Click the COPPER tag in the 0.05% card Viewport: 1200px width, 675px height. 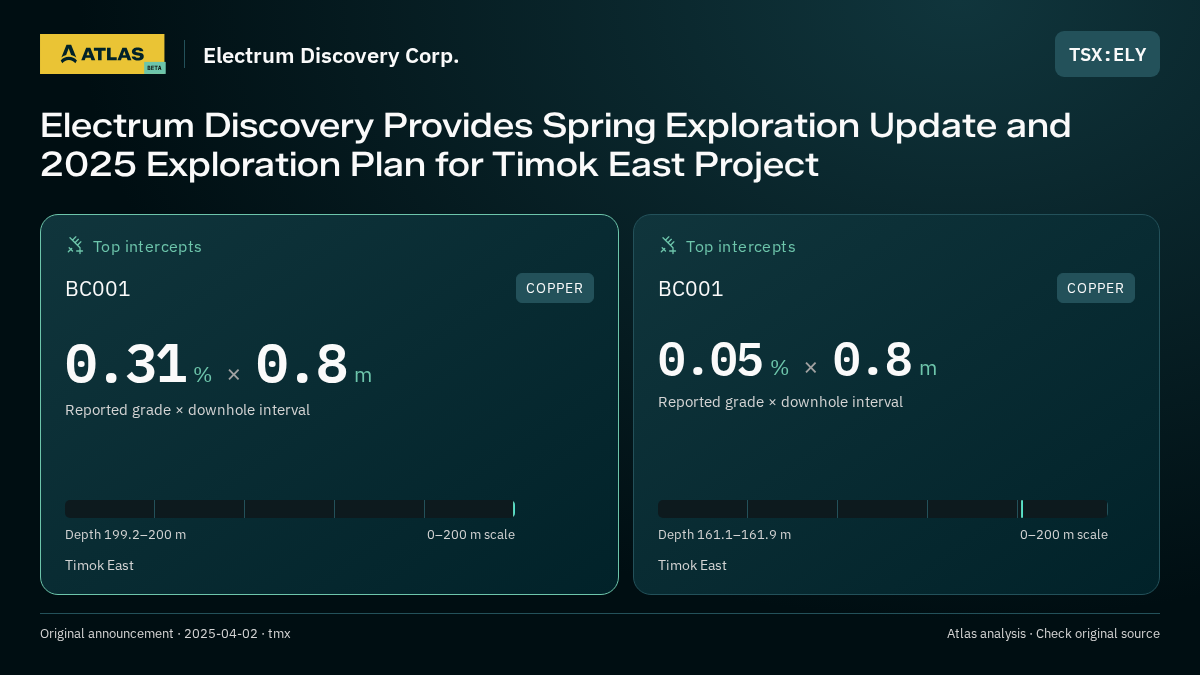pos(1096,288)
